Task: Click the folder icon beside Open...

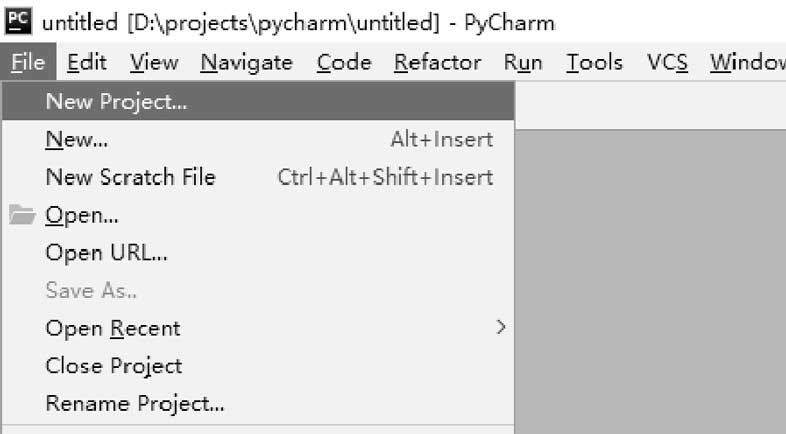Action: 22,215
